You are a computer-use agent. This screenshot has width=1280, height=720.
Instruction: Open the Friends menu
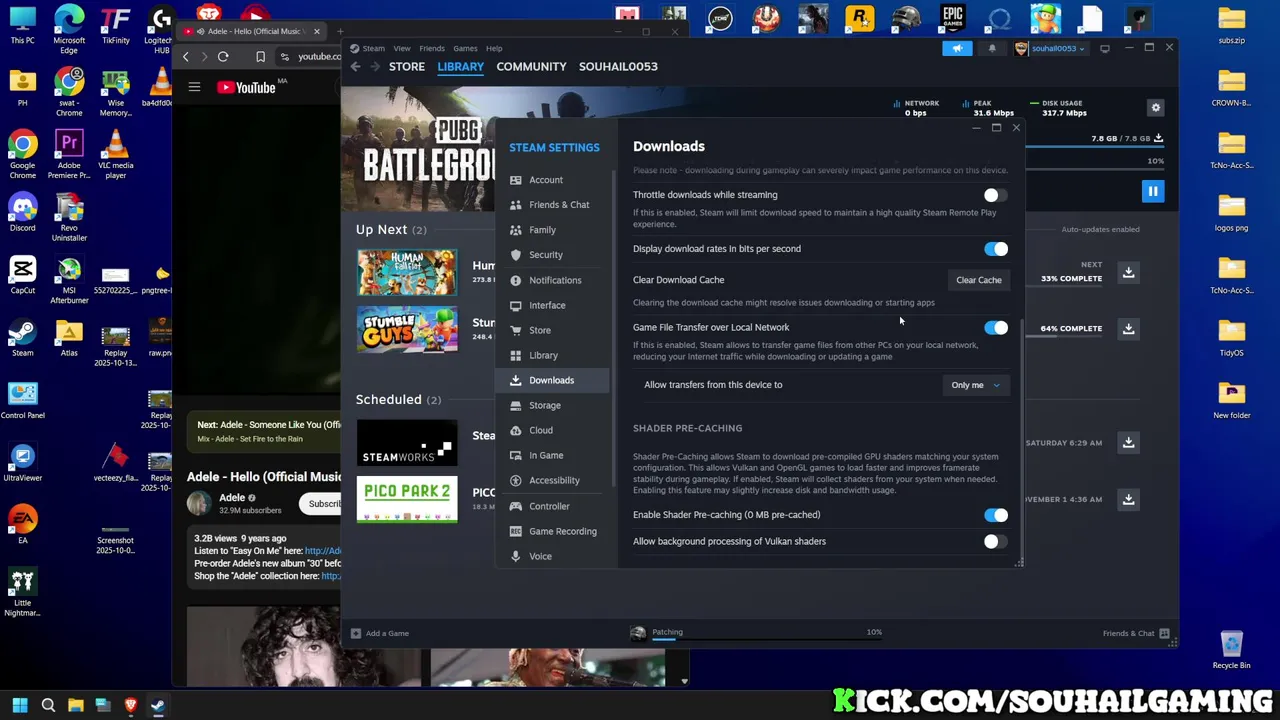point(432,48)
